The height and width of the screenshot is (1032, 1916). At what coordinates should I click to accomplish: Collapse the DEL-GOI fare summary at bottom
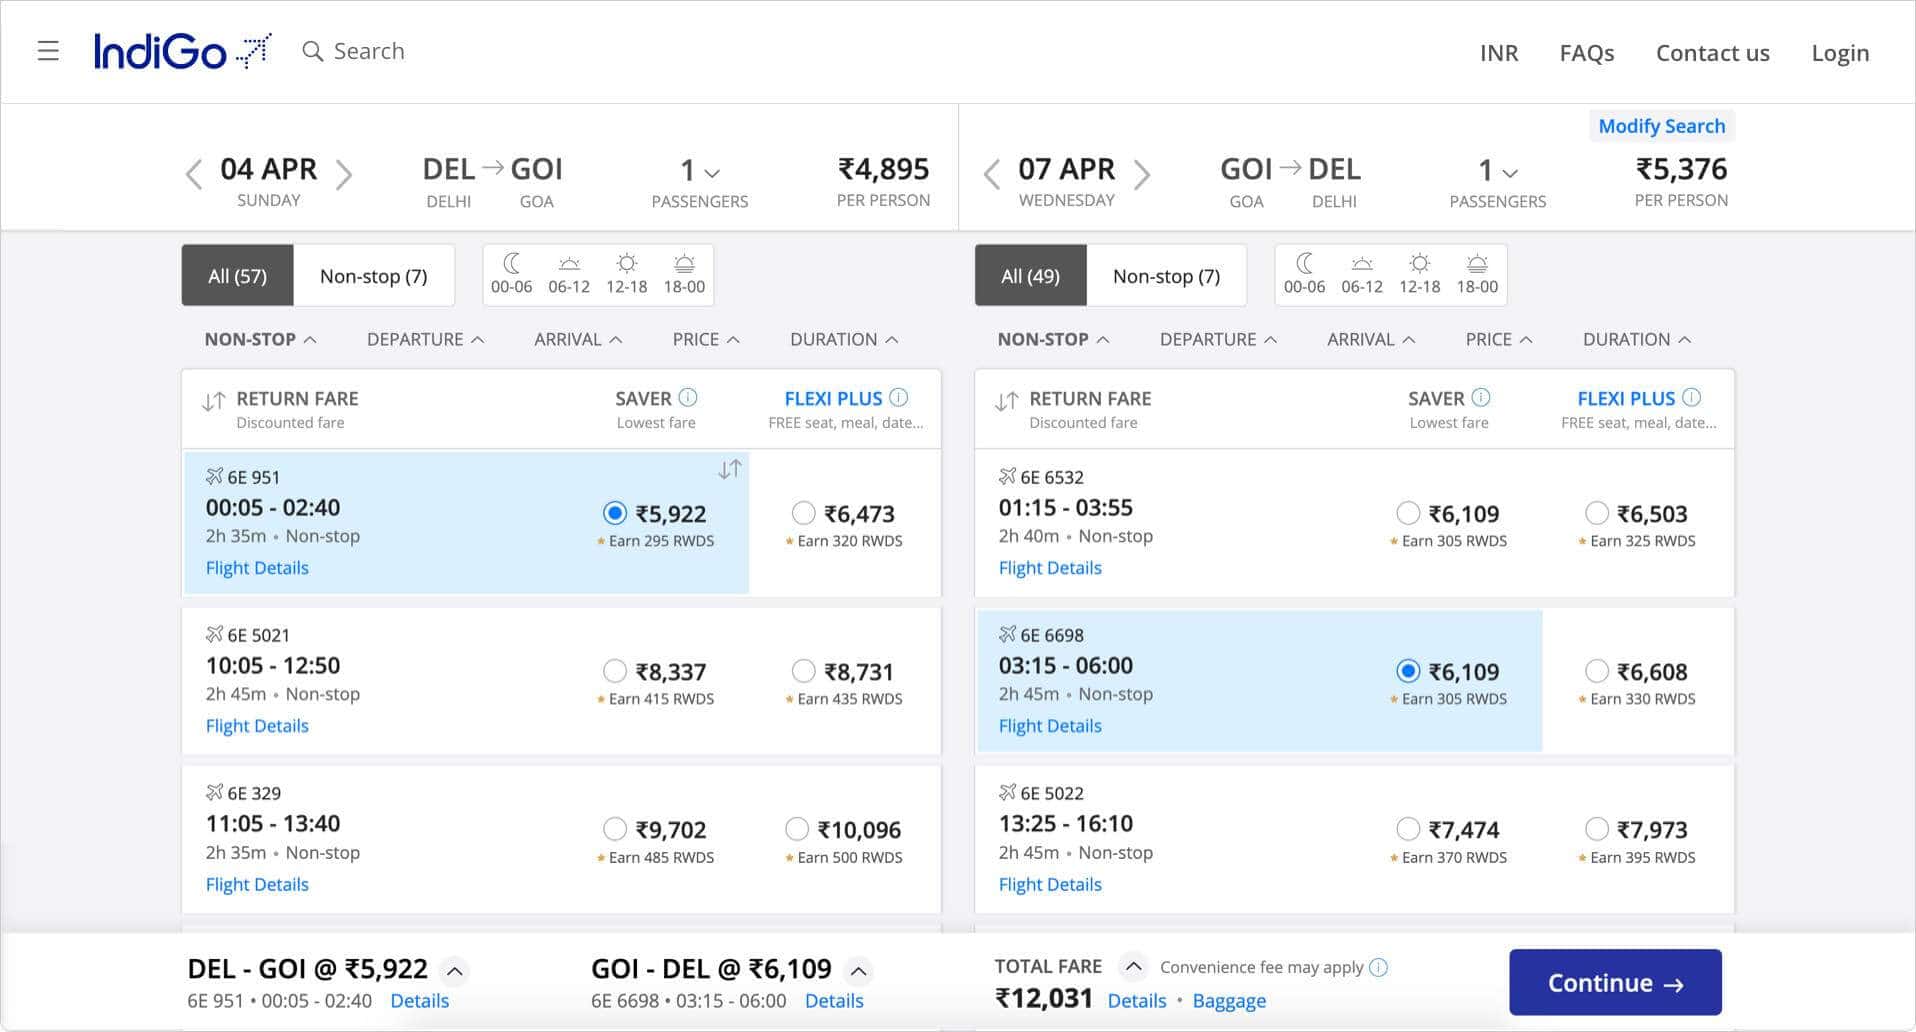[x=455, y=970]
